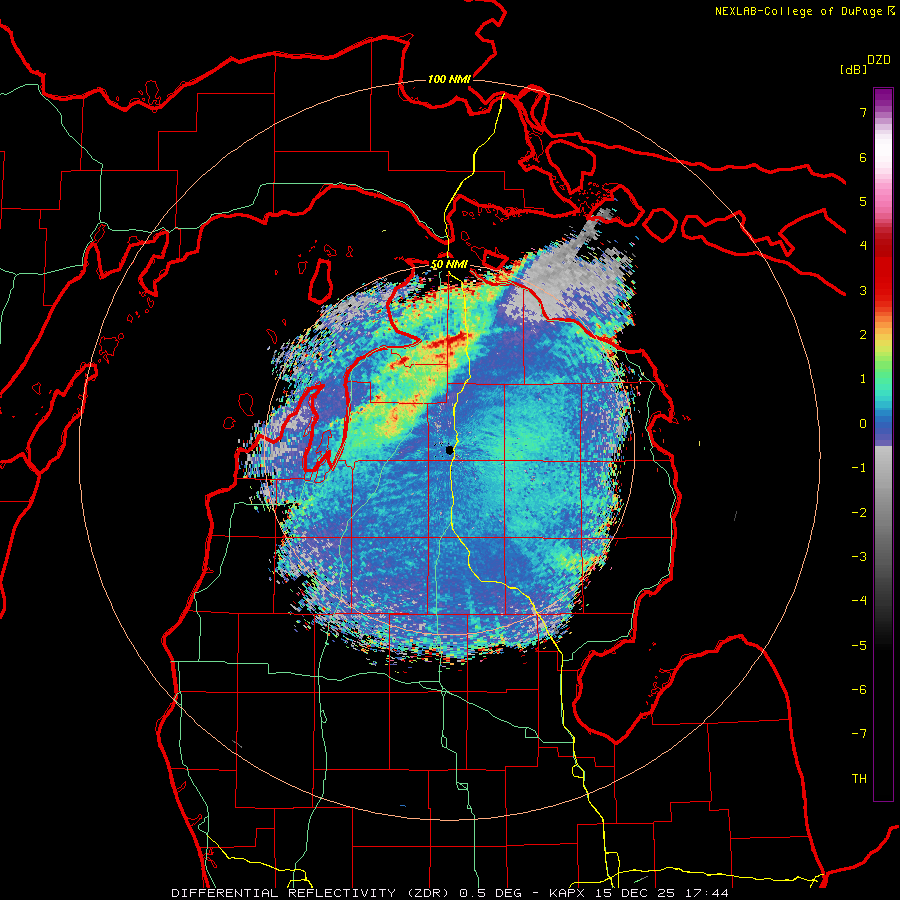Click the DIFFERENTIAL REFLECTIVITY (ZDR) product title
This screenshot has height=900, width=900.
coord(312,893)
